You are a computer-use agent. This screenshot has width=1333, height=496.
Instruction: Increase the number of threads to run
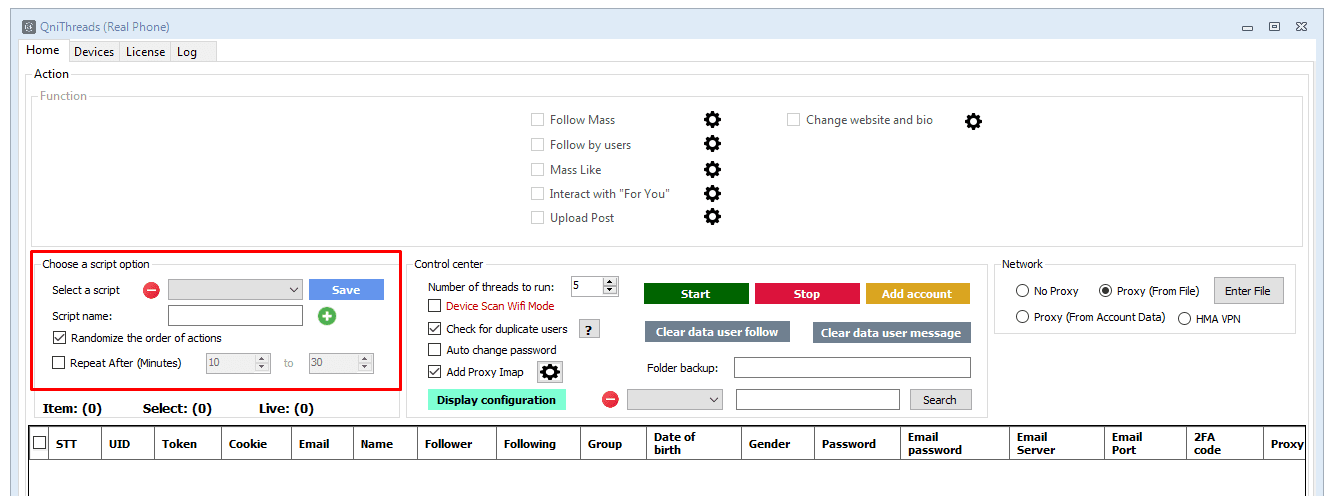610,282
